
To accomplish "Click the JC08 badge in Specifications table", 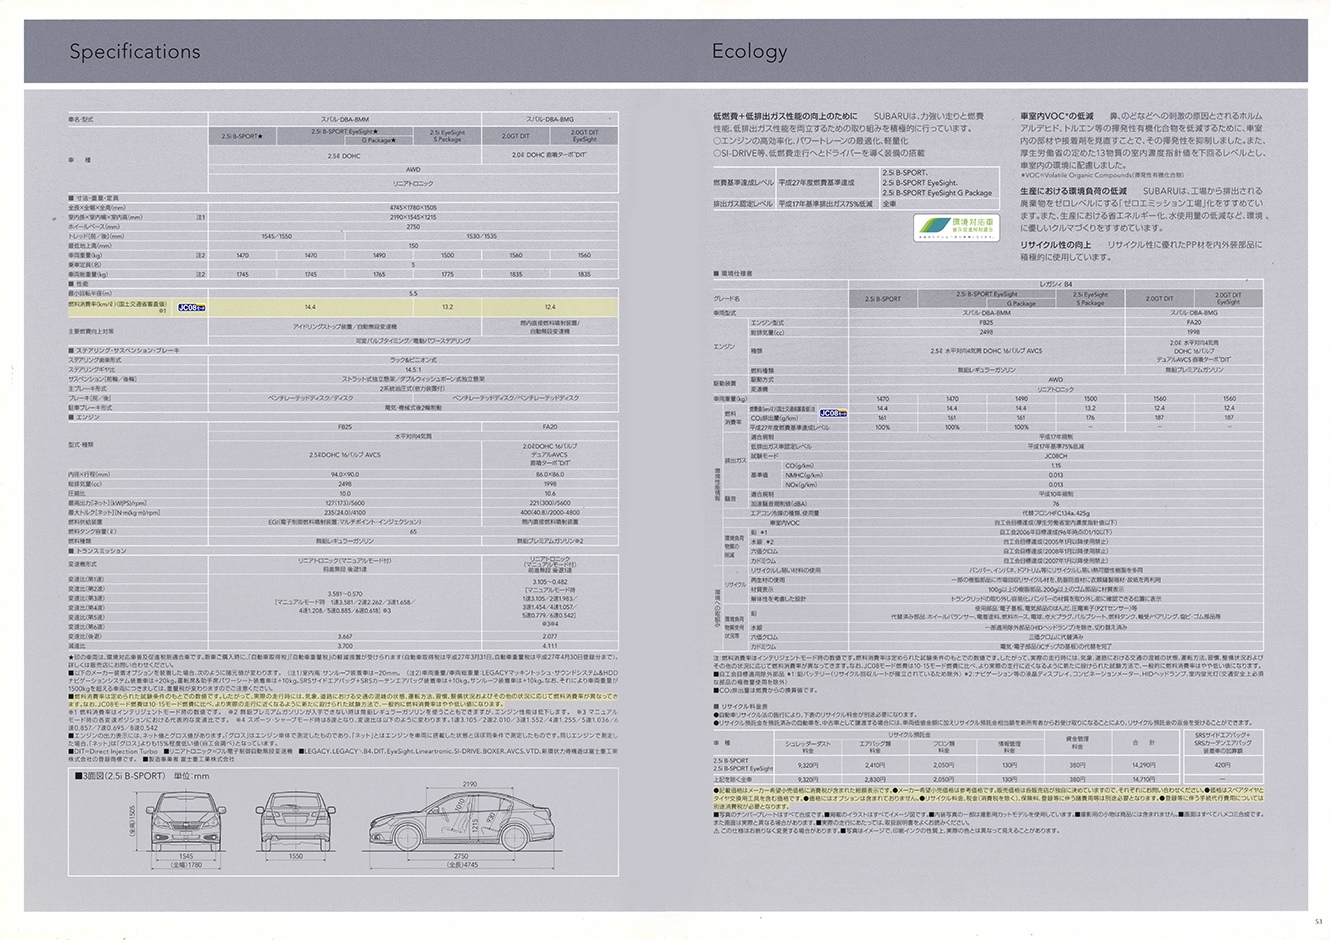I will point(190,308).
